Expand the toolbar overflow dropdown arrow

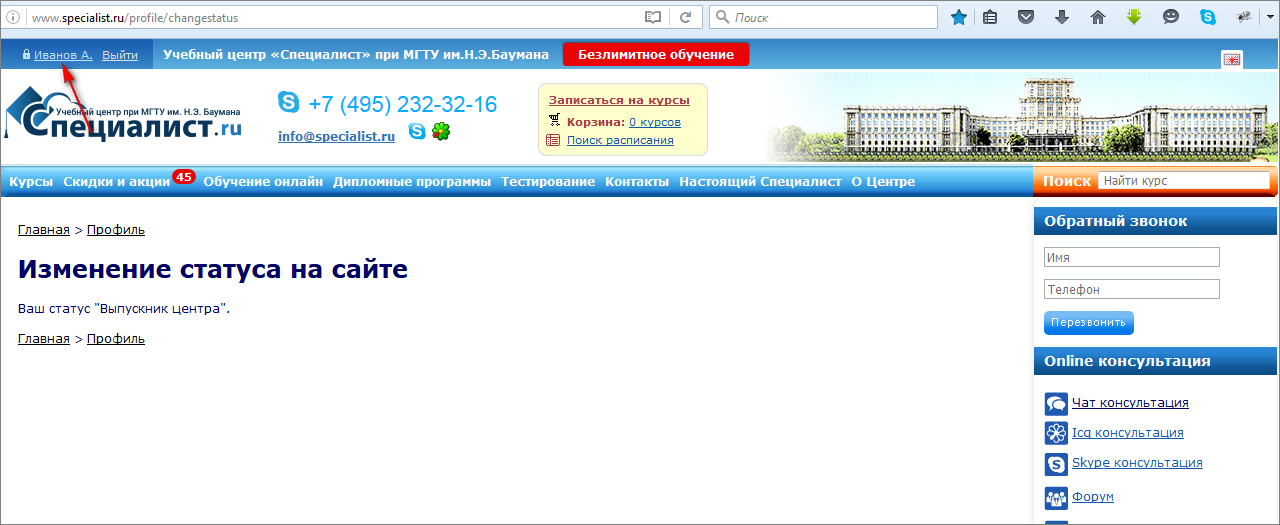[x=1270, y=18]
